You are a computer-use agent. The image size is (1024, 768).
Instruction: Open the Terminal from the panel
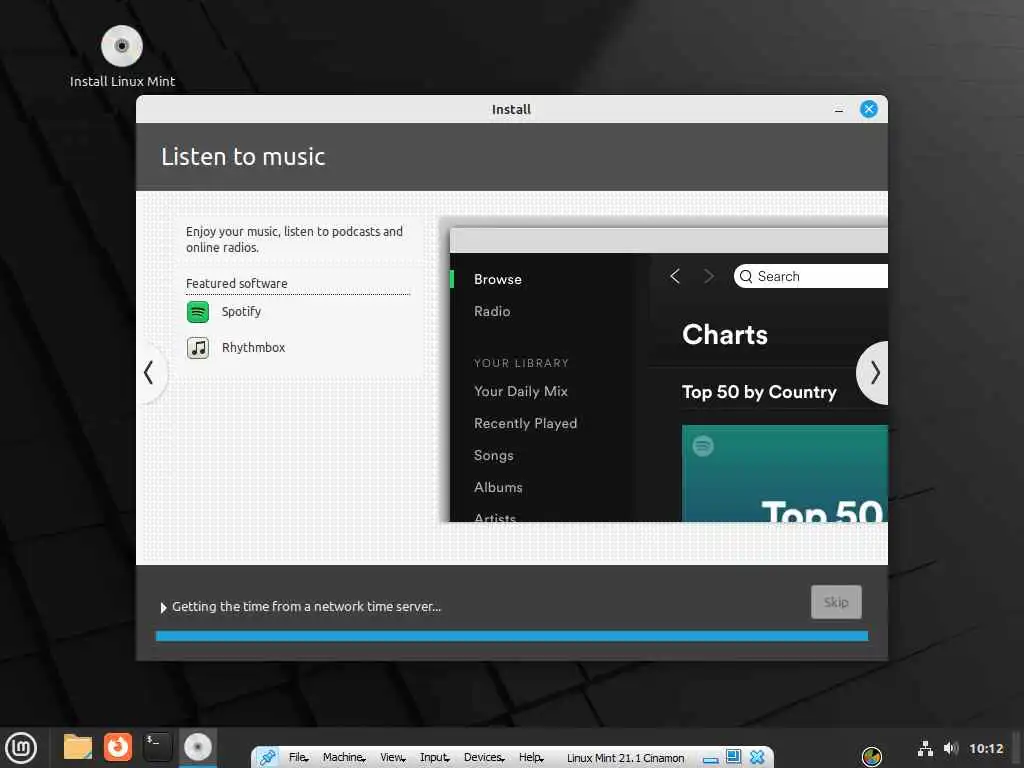click(x=157, y=747)
